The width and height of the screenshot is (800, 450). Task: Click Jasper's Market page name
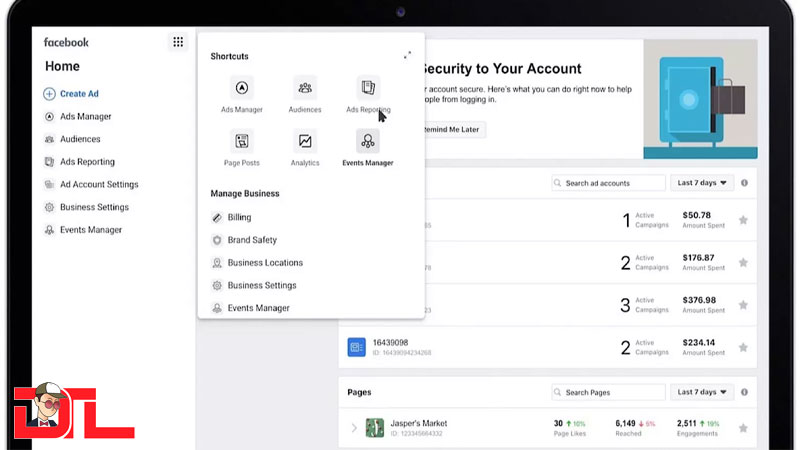tap(419, 423)
